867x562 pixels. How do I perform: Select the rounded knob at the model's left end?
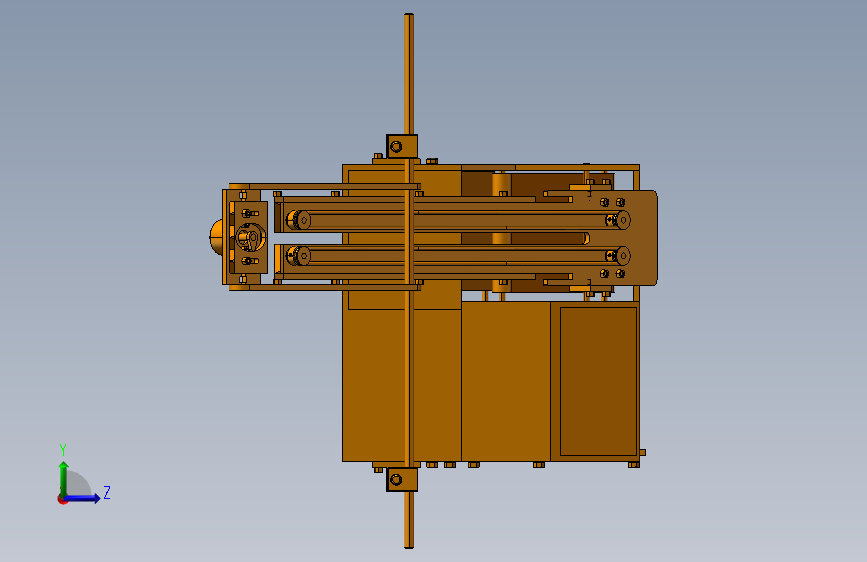(216, 237)
